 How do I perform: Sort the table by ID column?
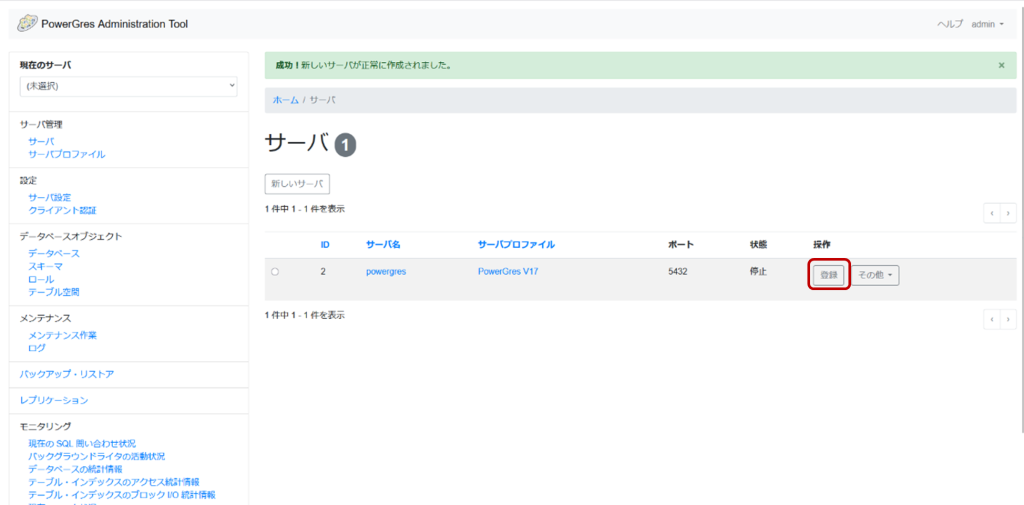pos(325,245)
